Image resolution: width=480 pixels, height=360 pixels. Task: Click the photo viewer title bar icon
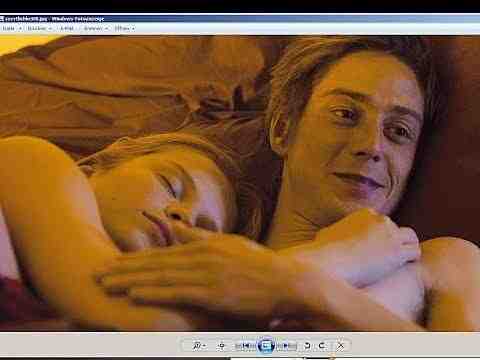[2, 19]
